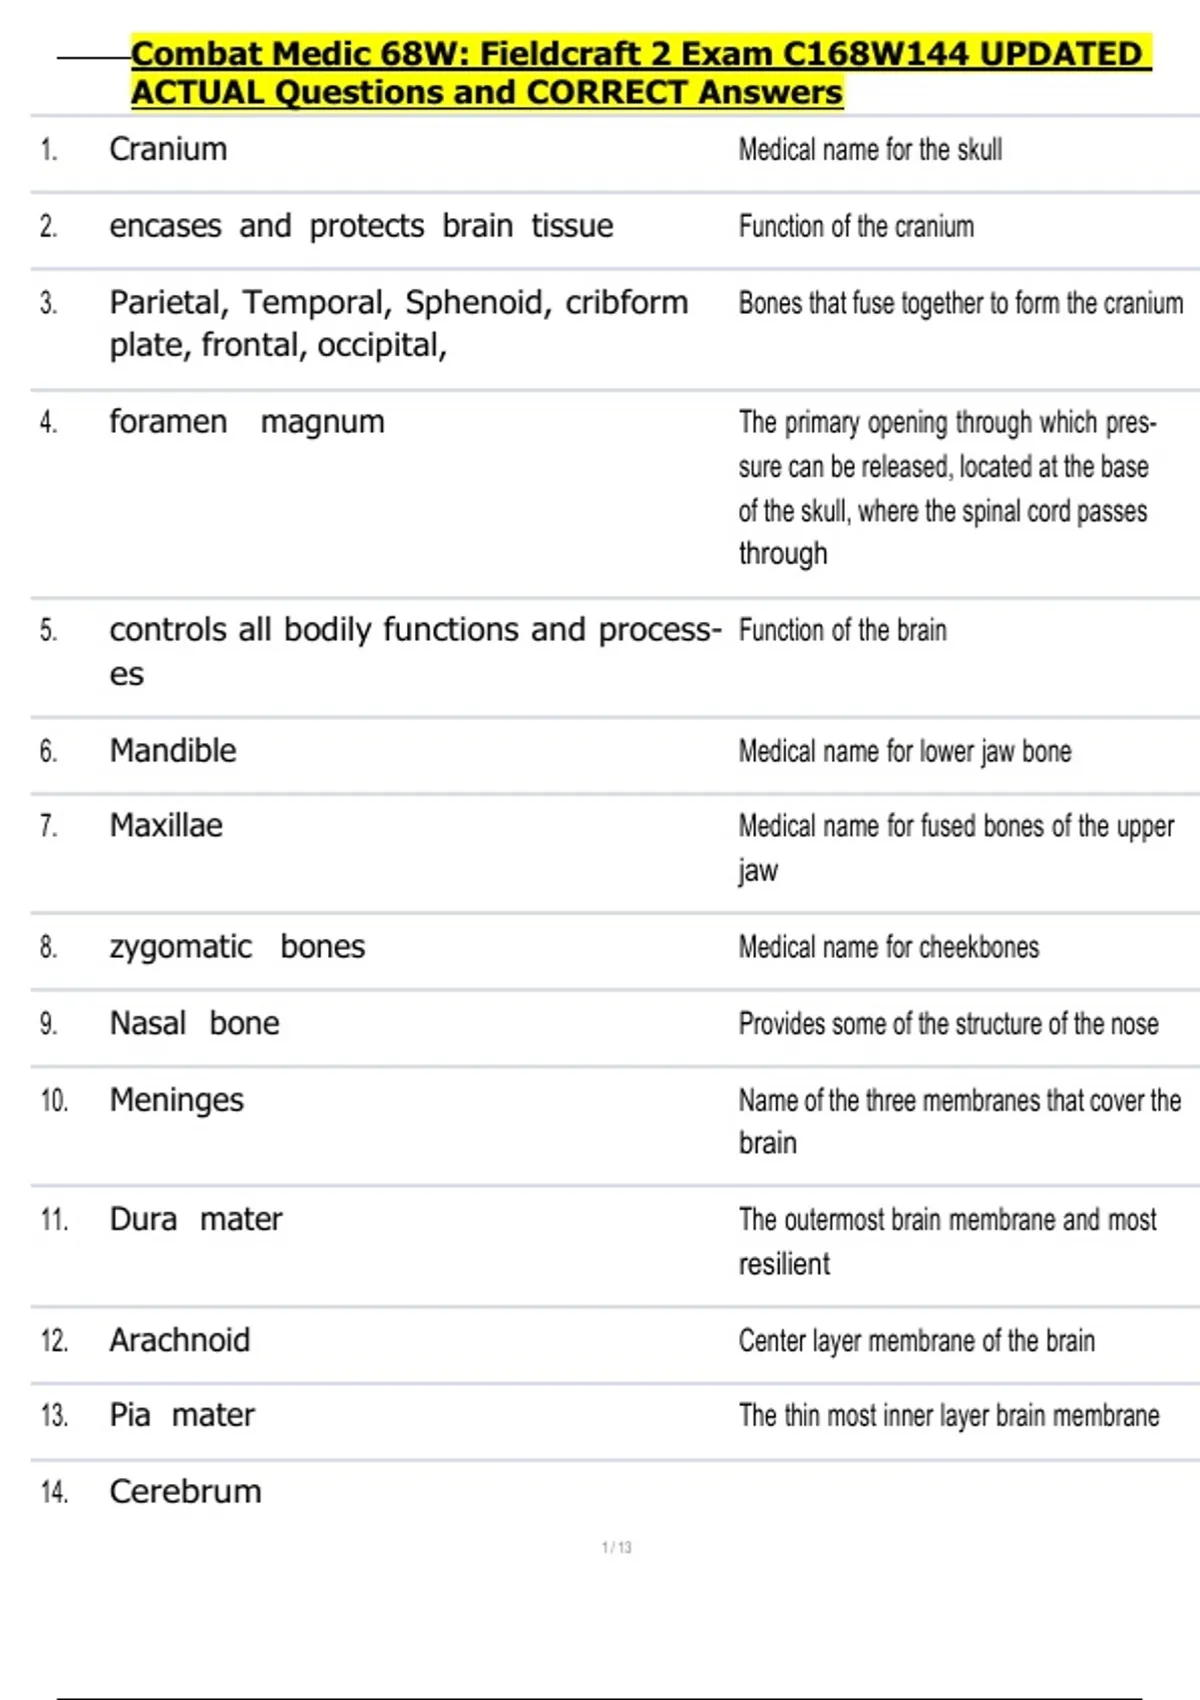Click the term Arachnoid
The image size is (1200, 1700).
point(179,1340)
